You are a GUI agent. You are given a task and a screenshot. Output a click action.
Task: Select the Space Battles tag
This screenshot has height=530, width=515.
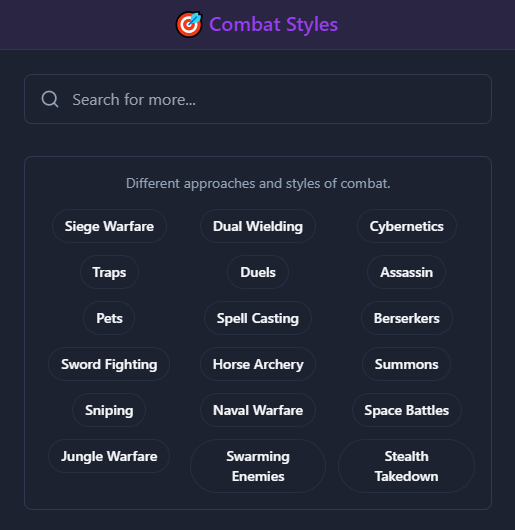click(407, 410)
